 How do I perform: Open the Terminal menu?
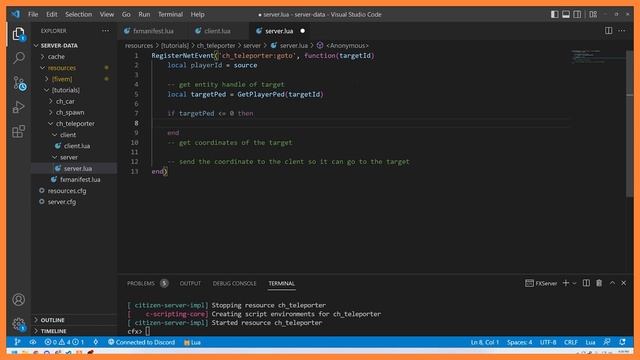pos(170,14)
